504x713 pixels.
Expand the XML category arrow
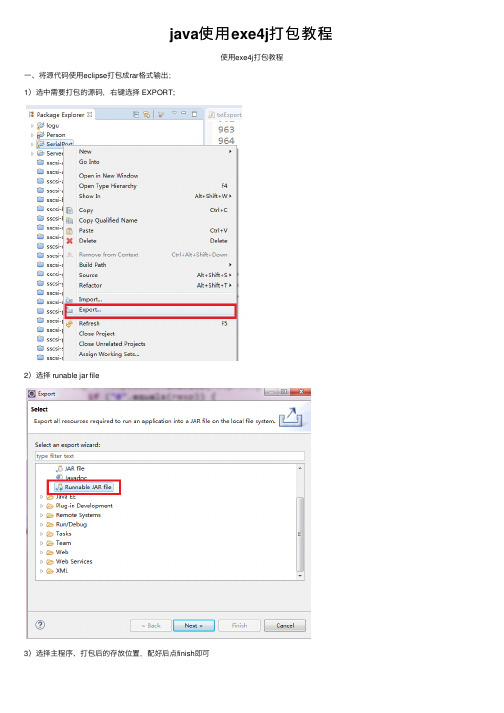point(41,571)
